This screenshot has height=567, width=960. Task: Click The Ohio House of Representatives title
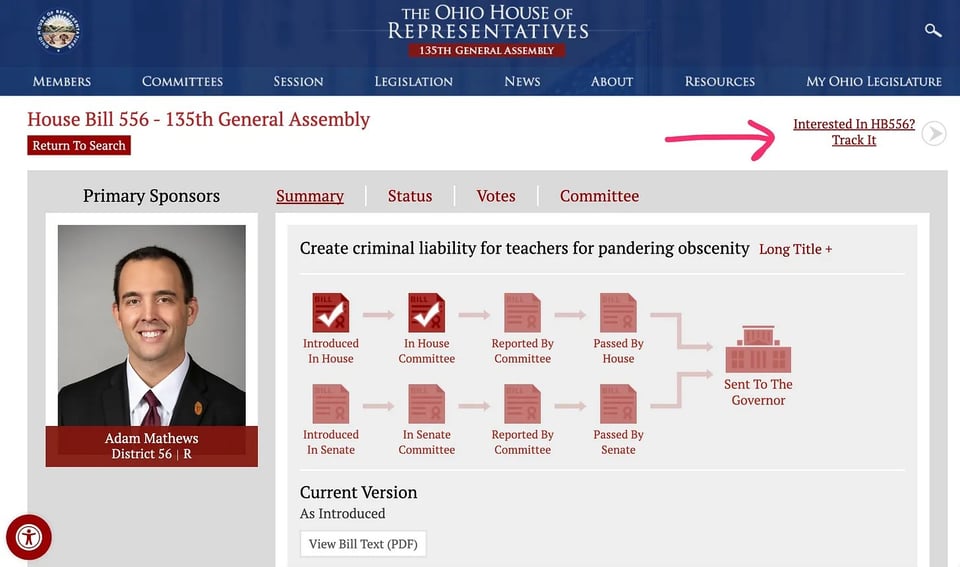488,23
